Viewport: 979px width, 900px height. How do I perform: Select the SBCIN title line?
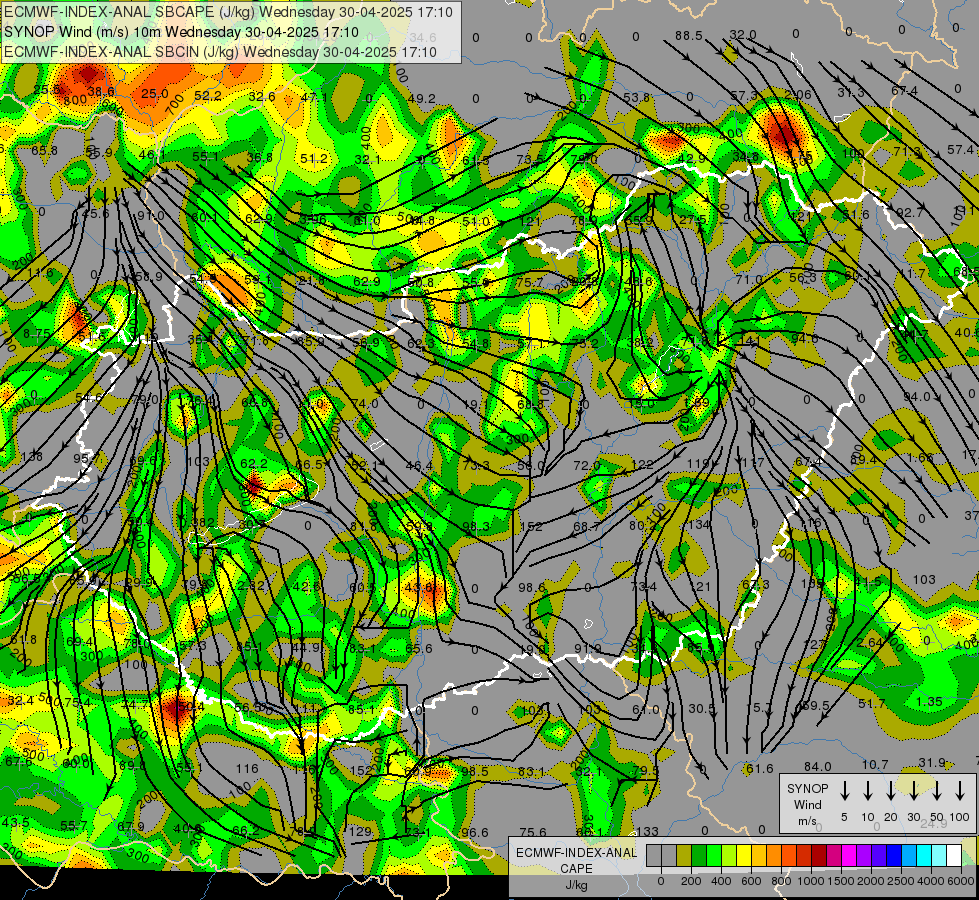click(x=220, y=52)
